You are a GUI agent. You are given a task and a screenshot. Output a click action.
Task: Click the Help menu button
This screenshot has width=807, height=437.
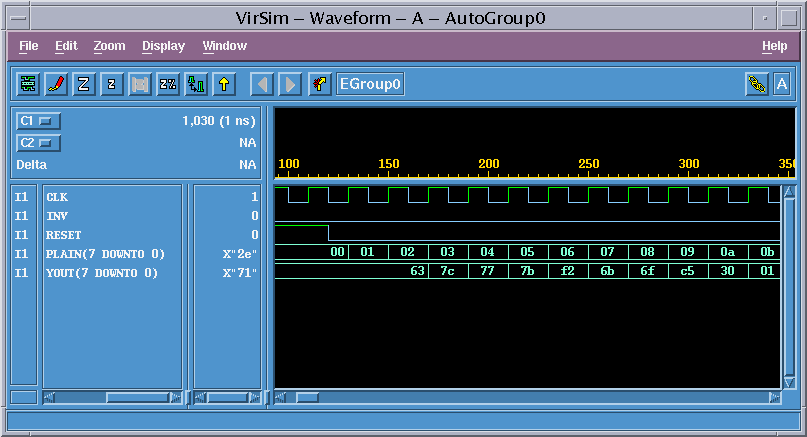tap(774, 46)
